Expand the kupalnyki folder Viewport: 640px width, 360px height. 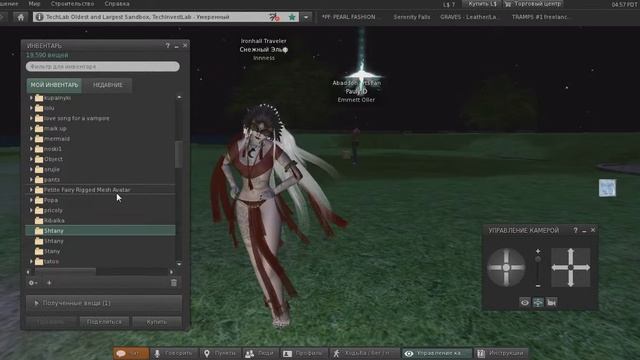point(31,98)
